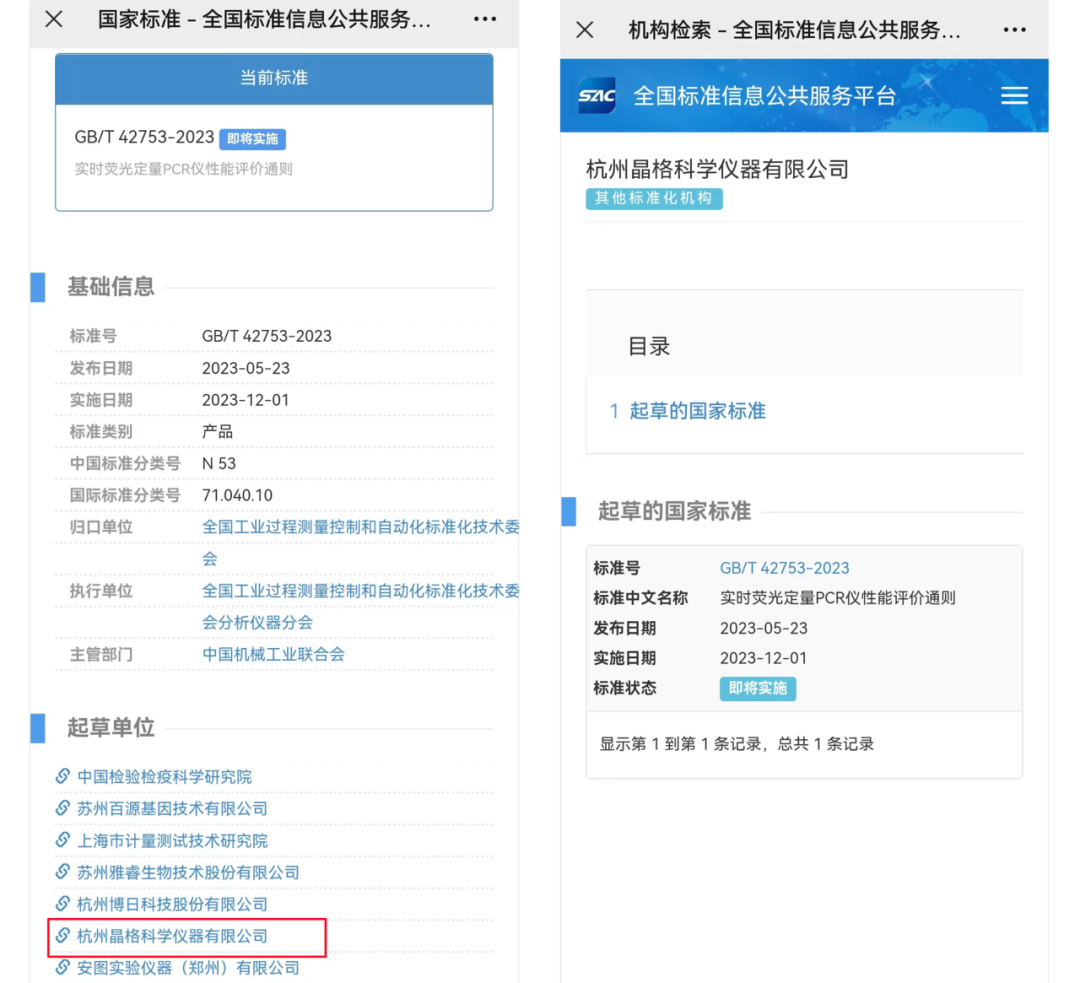Open 苏州雅睿生物技术股份有限公司 link
This screenshot has height=983, width=1080.
click(188, 872)
